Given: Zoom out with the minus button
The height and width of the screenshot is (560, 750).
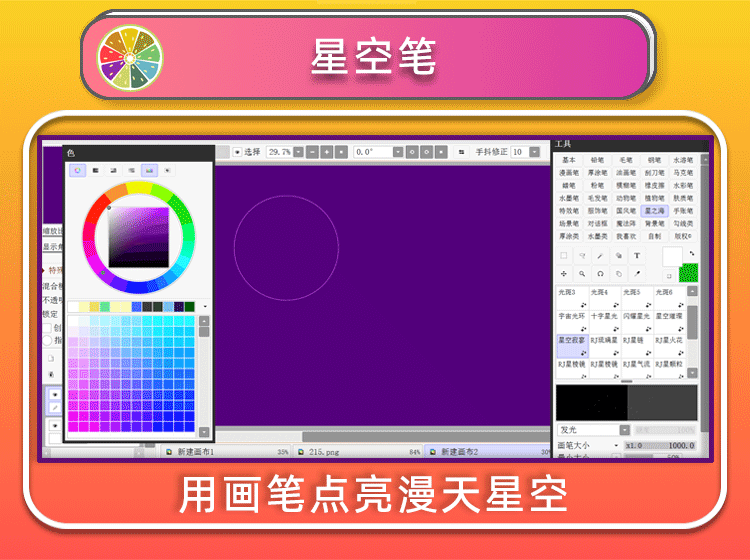Looking at the screenshot, I should [x=312, y=152].
